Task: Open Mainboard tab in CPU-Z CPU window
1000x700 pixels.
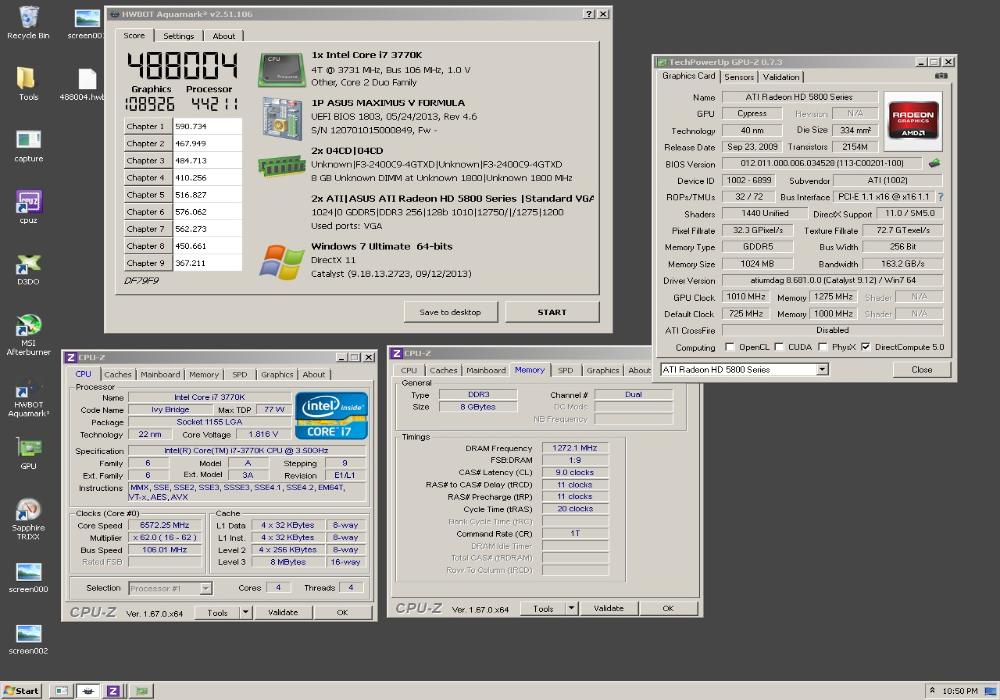Action: [160, 375]
